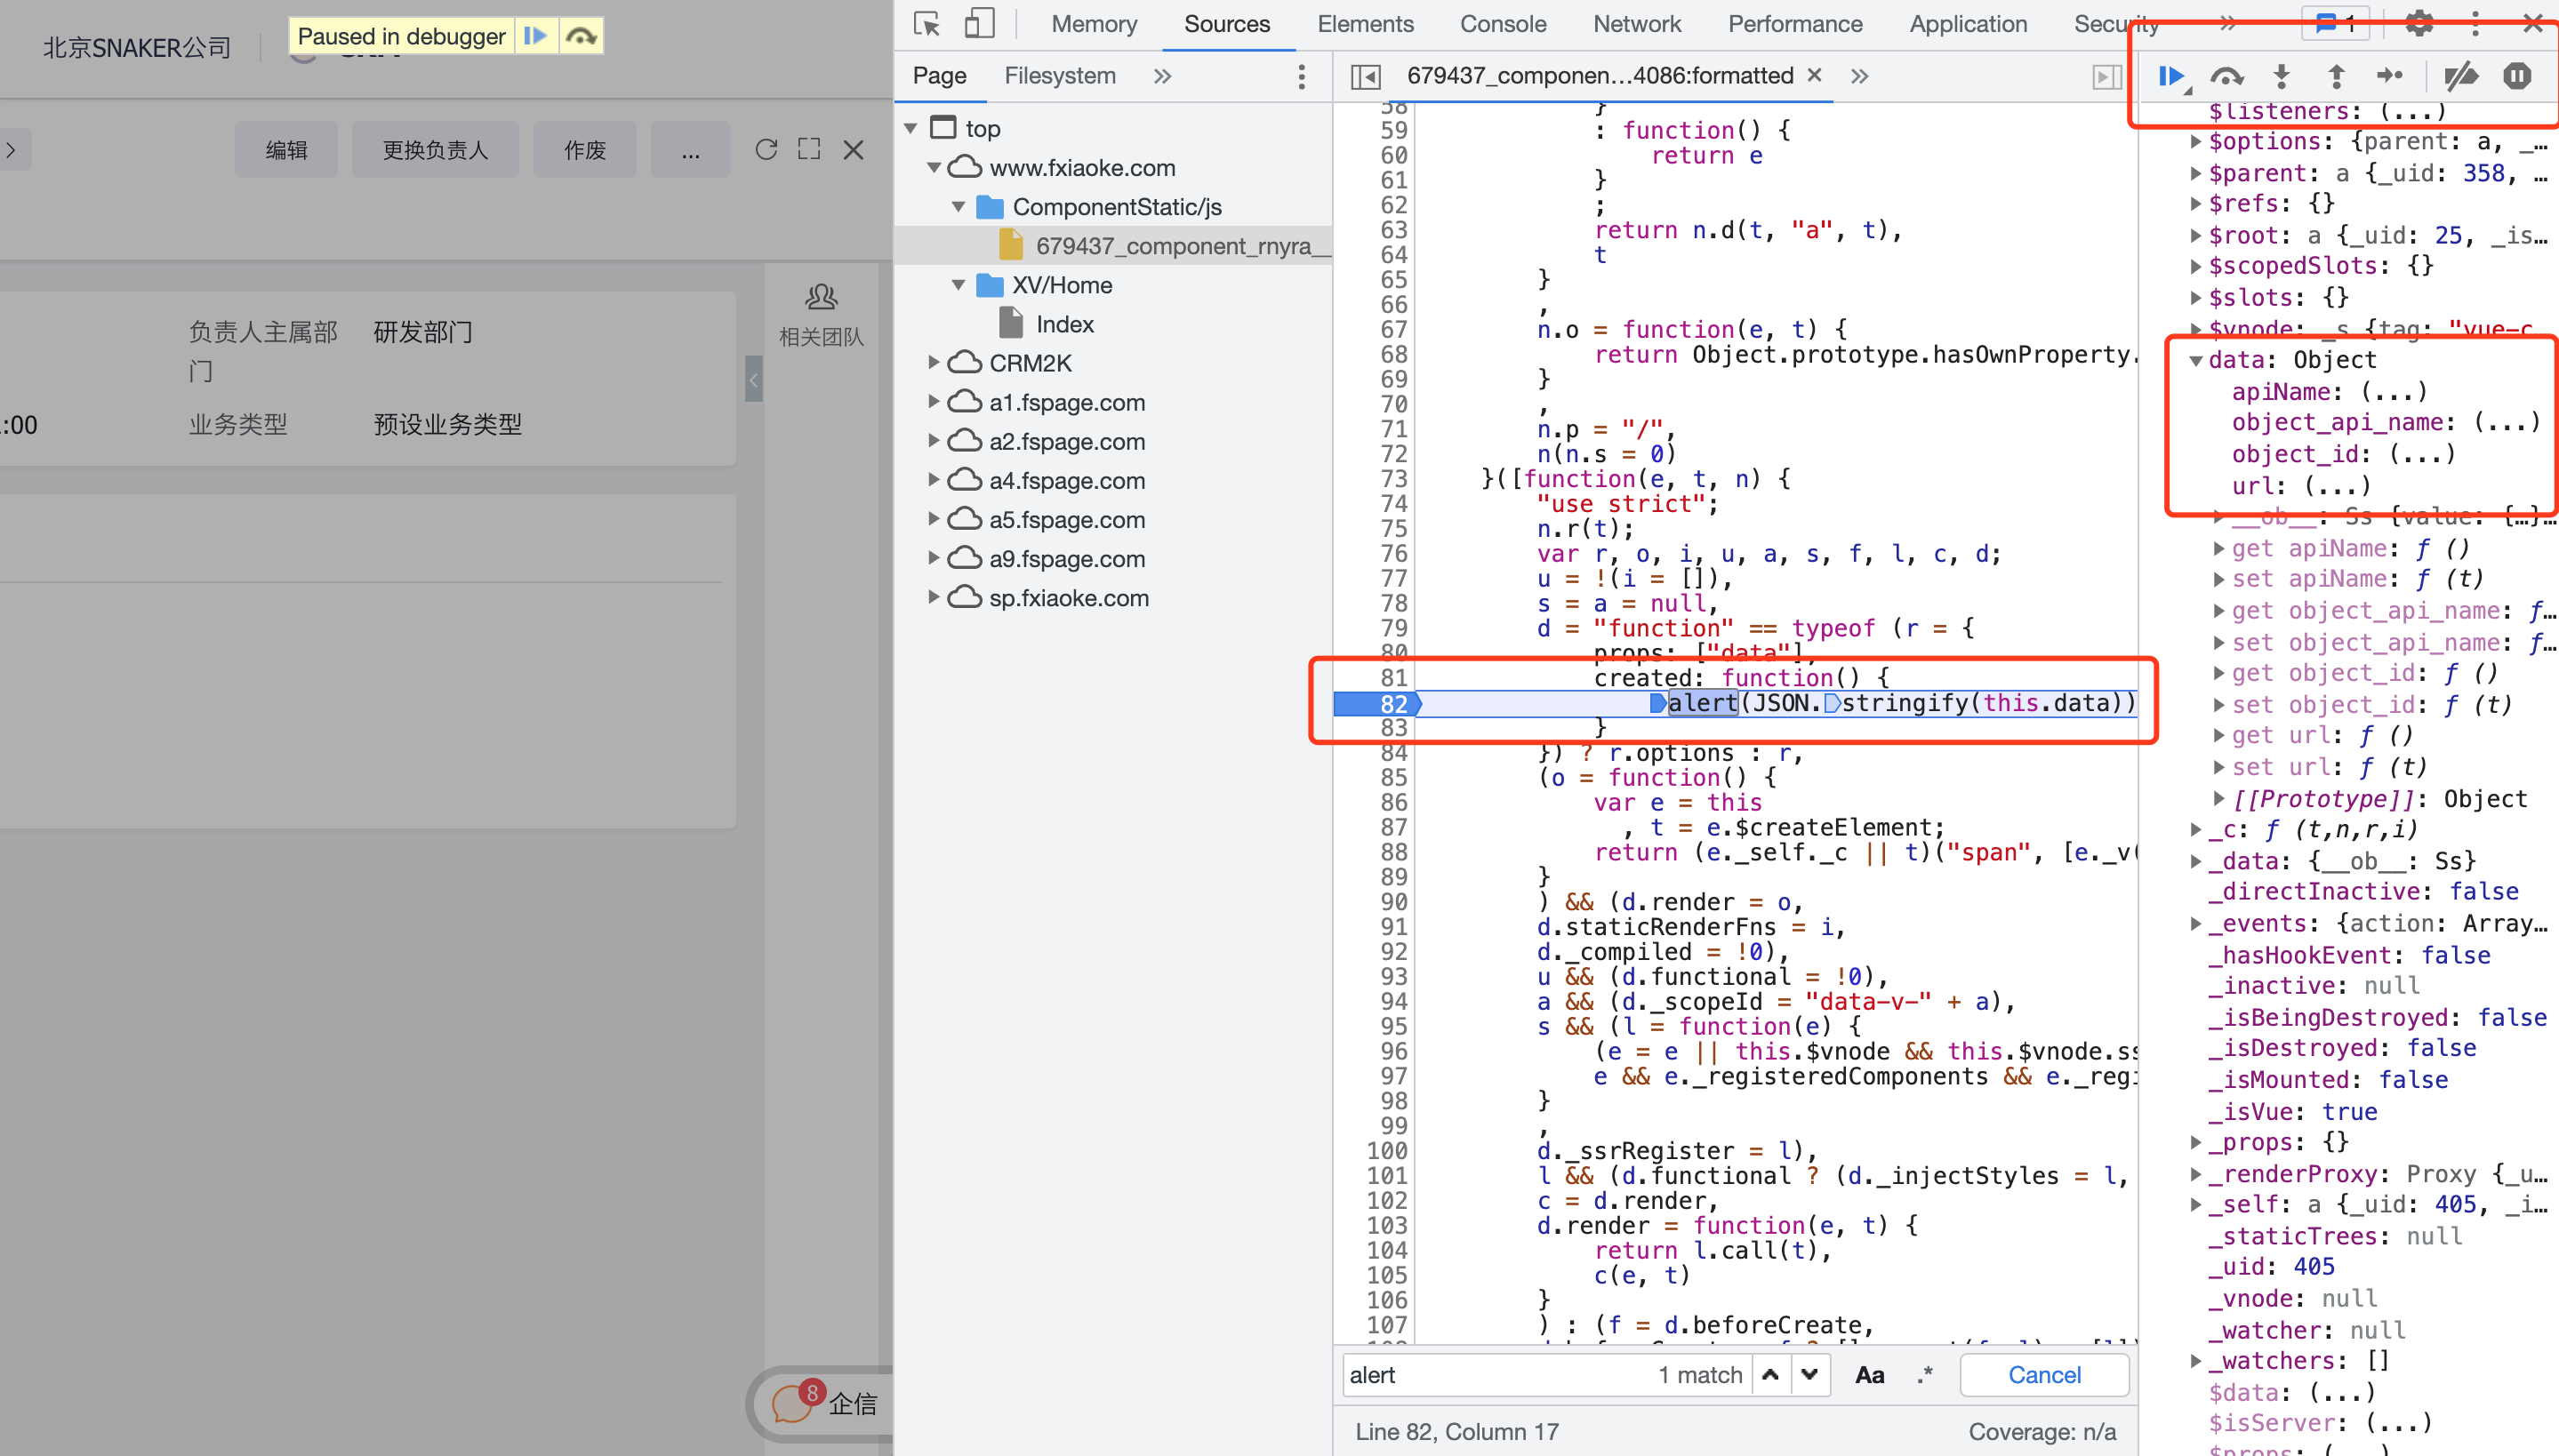Toggle device toolbar icon
The image size is (2559, 1456).
(x=979, y=24)
